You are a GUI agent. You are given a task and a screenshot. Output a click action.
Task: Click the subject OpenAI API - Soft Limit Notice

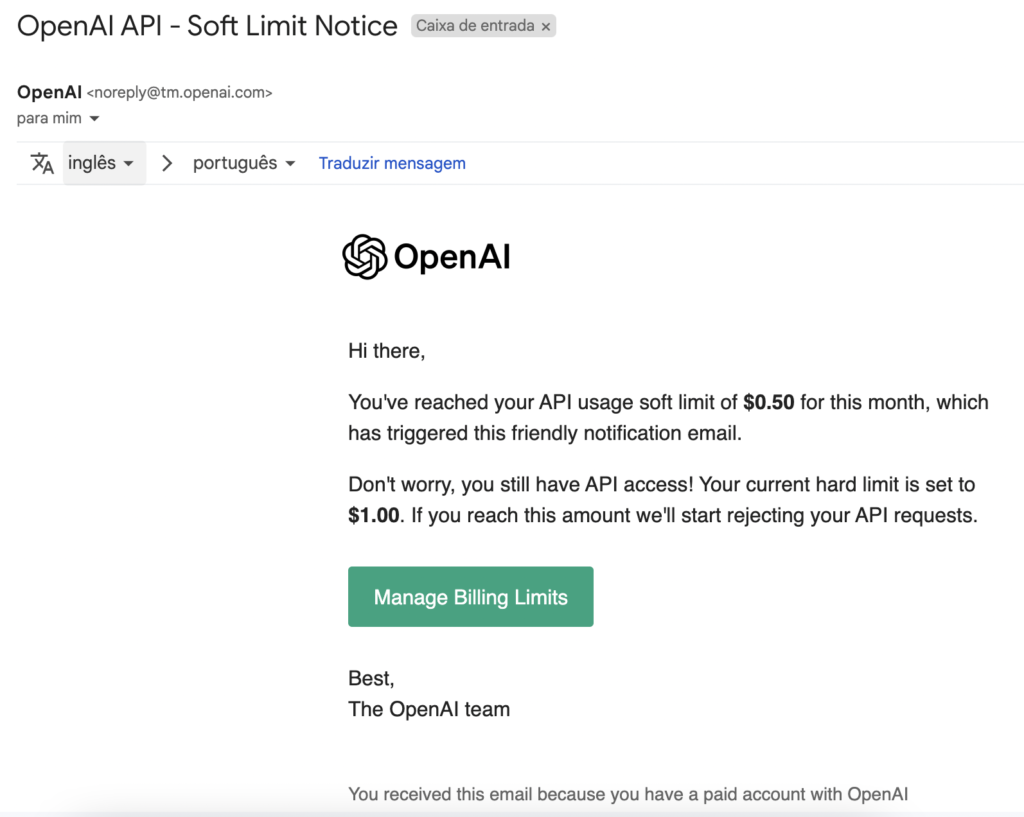(x=207, y=26)
